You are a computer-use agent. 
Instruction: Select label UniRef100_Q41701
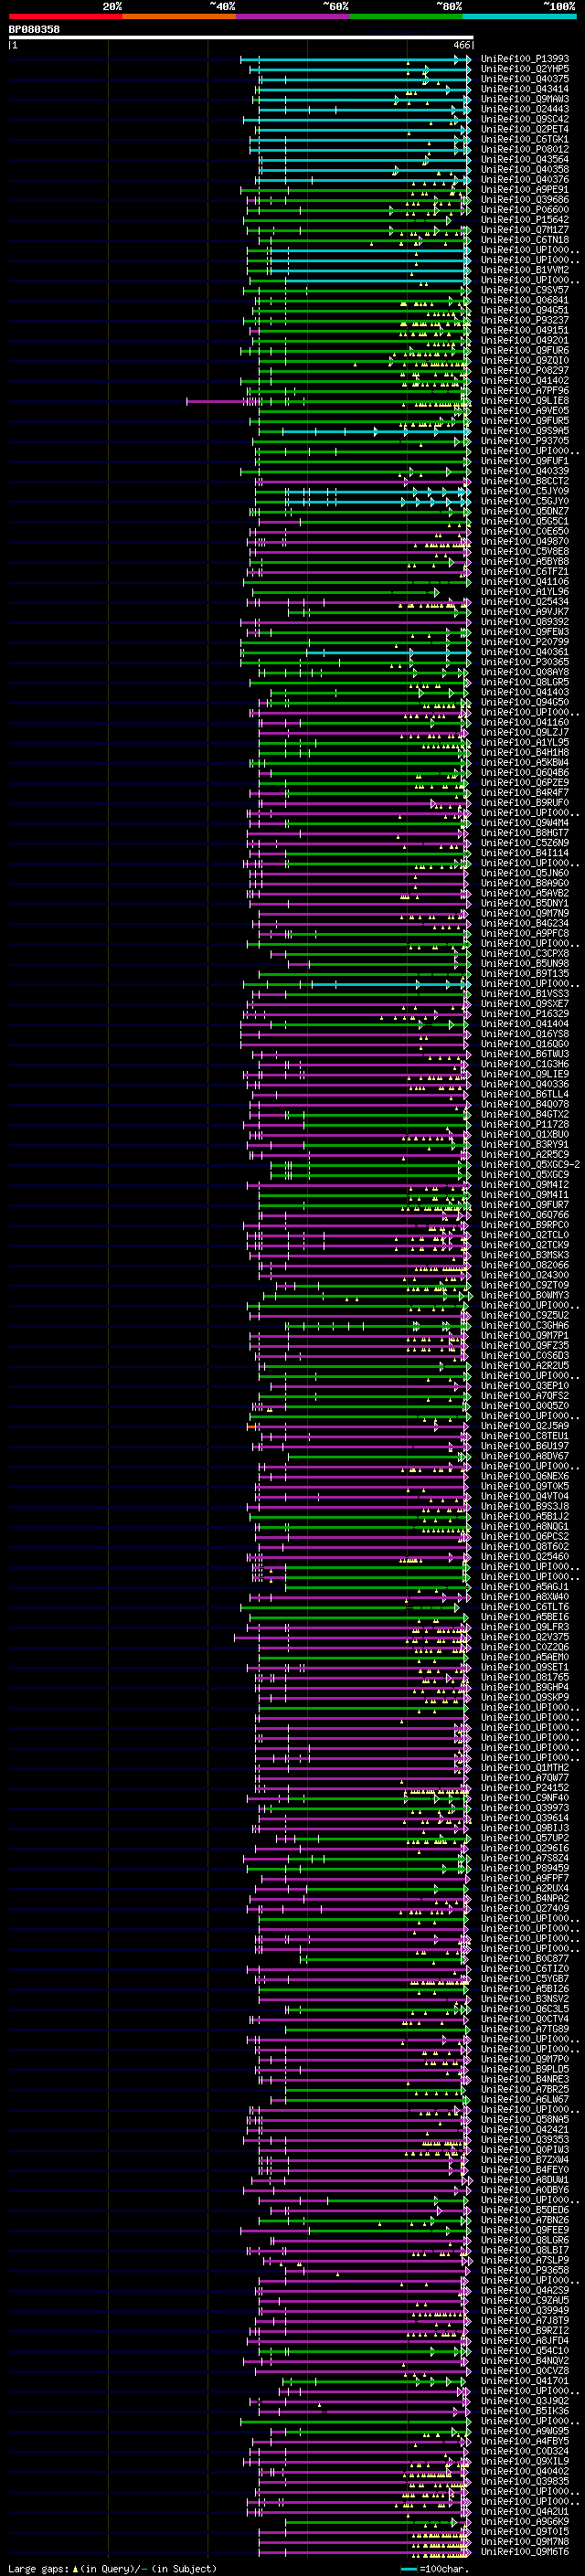(525, 2380)
